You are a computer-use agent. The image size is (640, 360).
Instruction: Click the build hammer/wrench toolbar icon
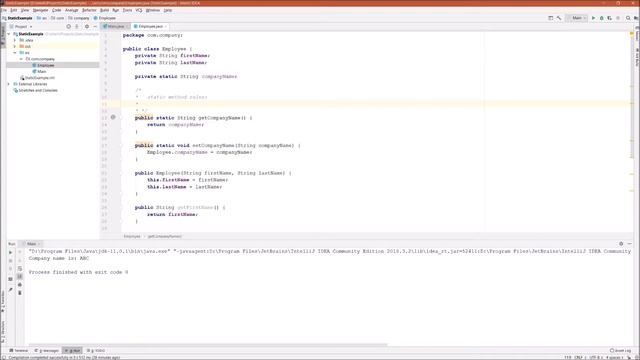click(559, 18)
